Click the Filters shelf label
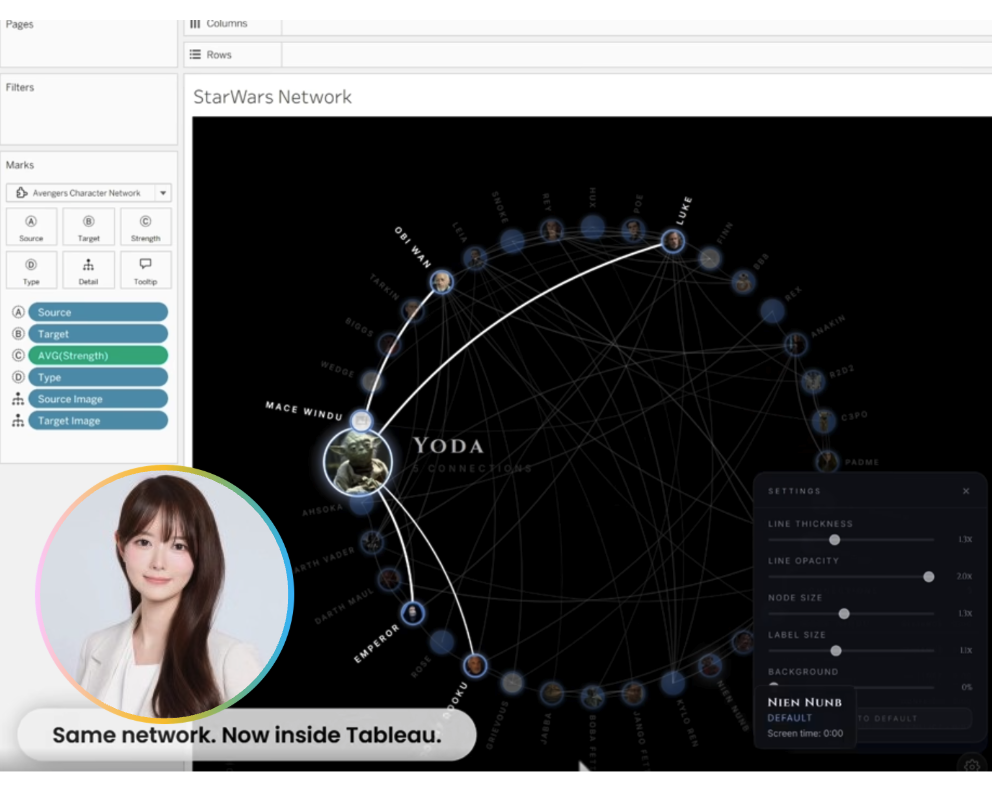This screenshot has height=792, width=992. (x=20, y=87)
